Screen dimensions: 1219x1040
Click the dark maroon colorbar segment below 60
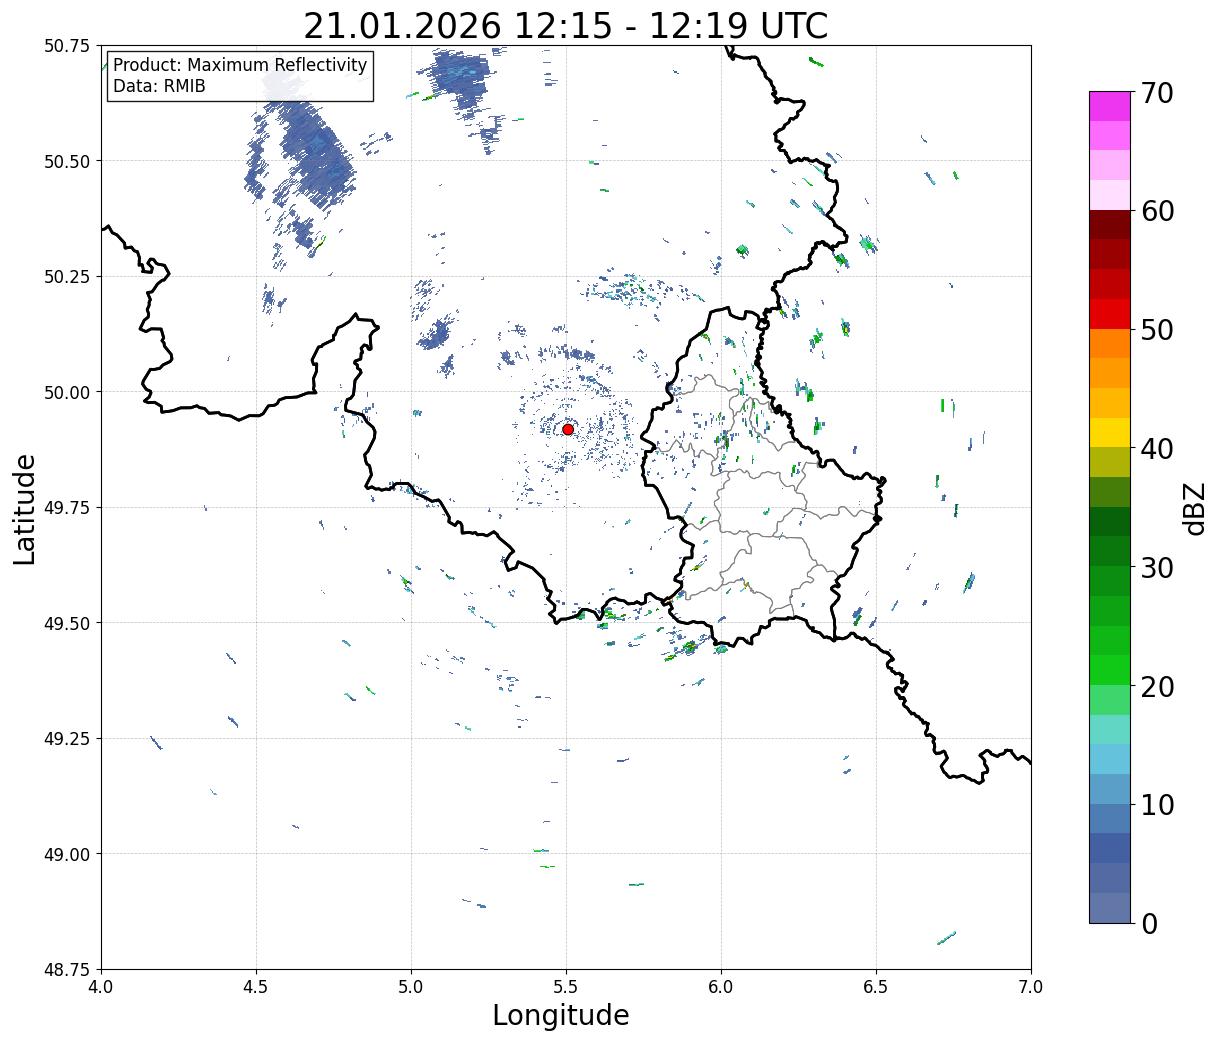tap(1110, 225)
